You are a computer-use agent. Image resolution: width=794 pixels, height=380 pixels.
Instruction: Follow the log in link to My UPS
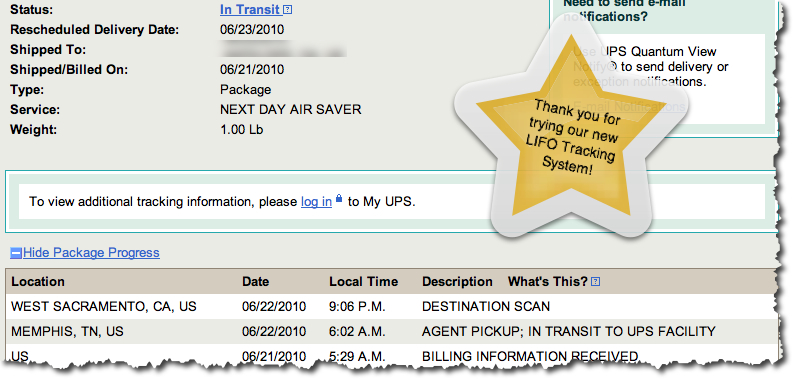tap(316, 202)
